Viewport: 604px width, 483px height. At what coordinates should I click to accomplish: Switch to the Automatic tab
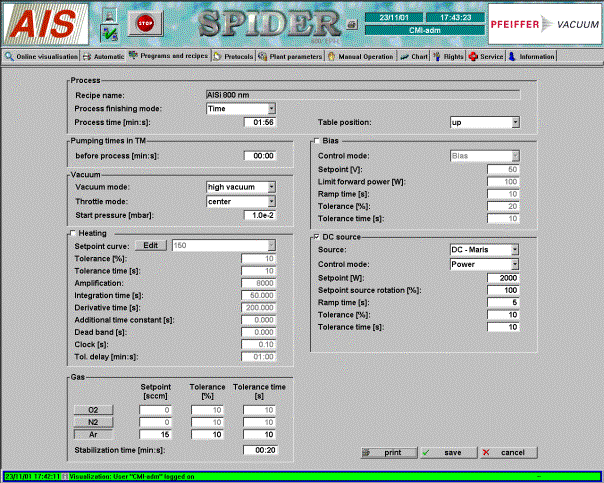coord(104,57)
